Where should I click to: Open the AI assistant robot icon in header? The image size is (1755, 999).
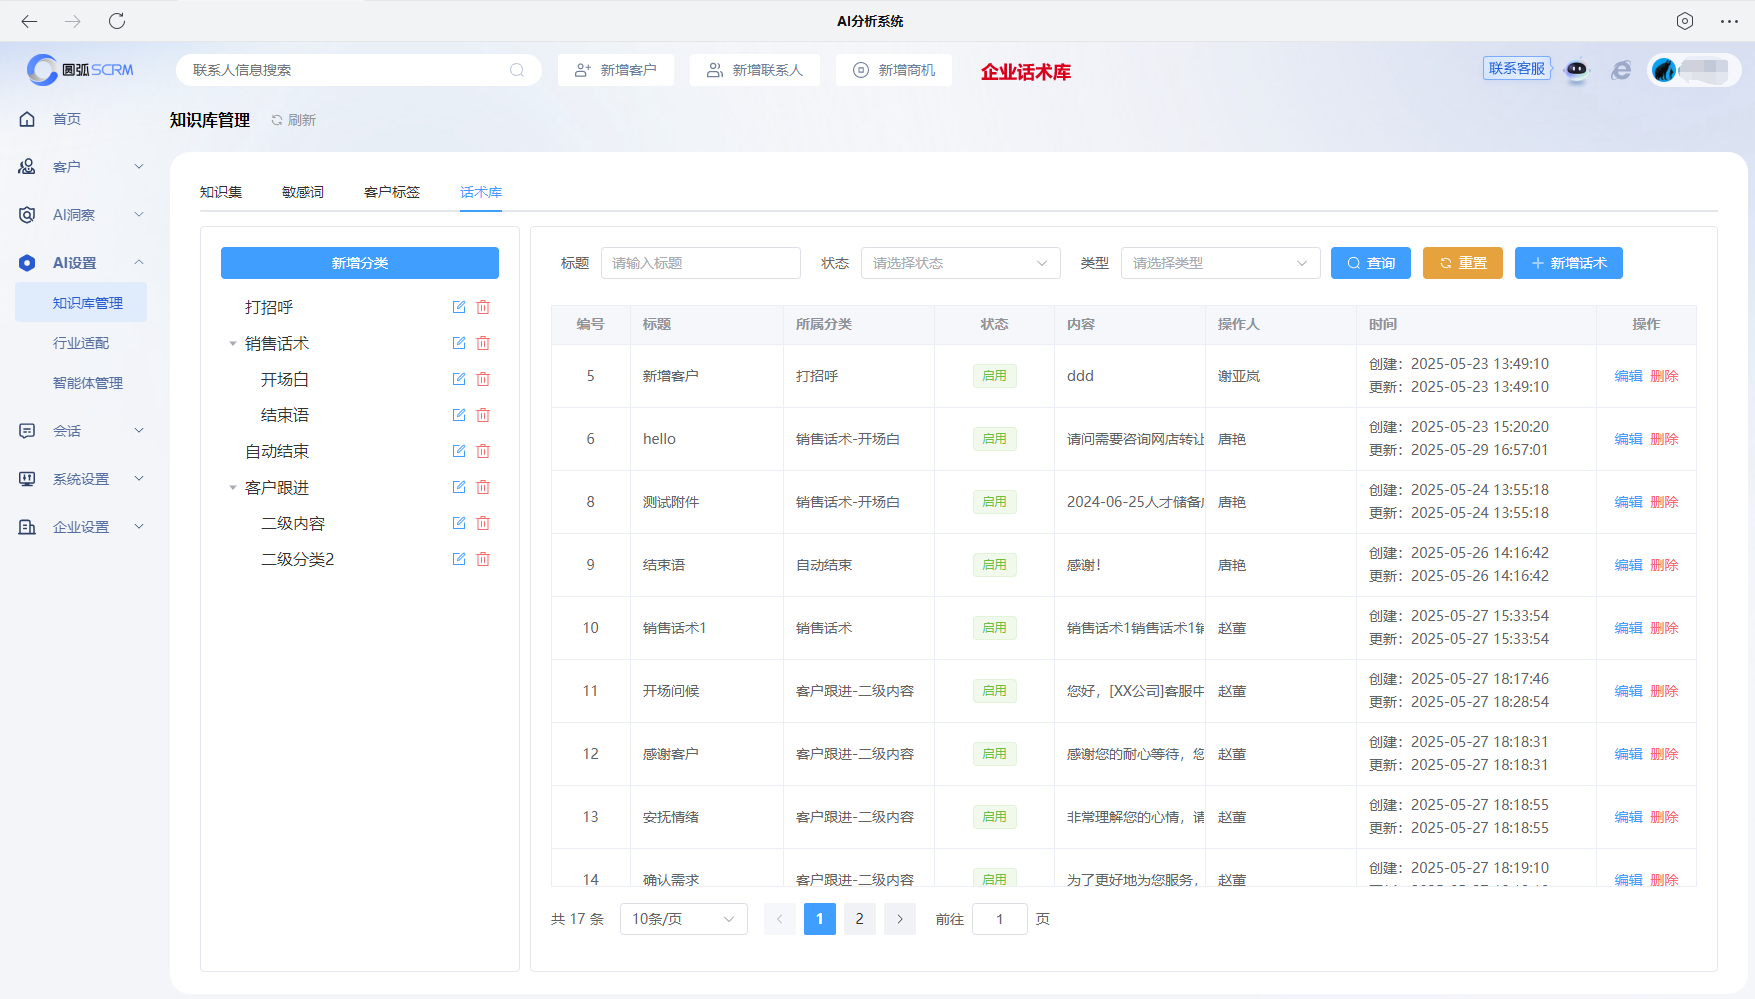(1577, 70)
